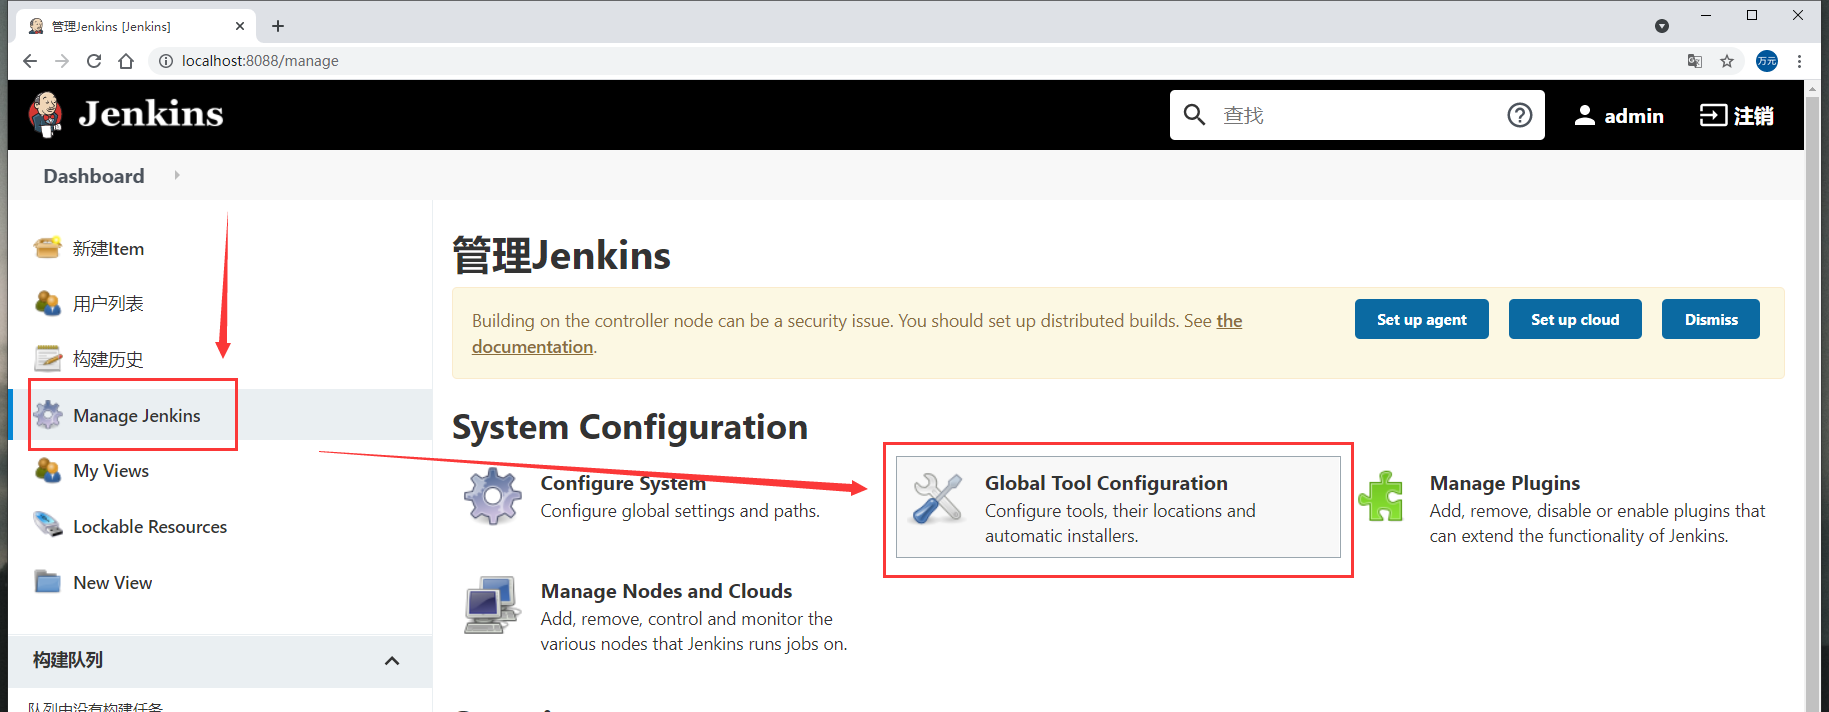Click the Dashboard breadcrumb link

94,176
